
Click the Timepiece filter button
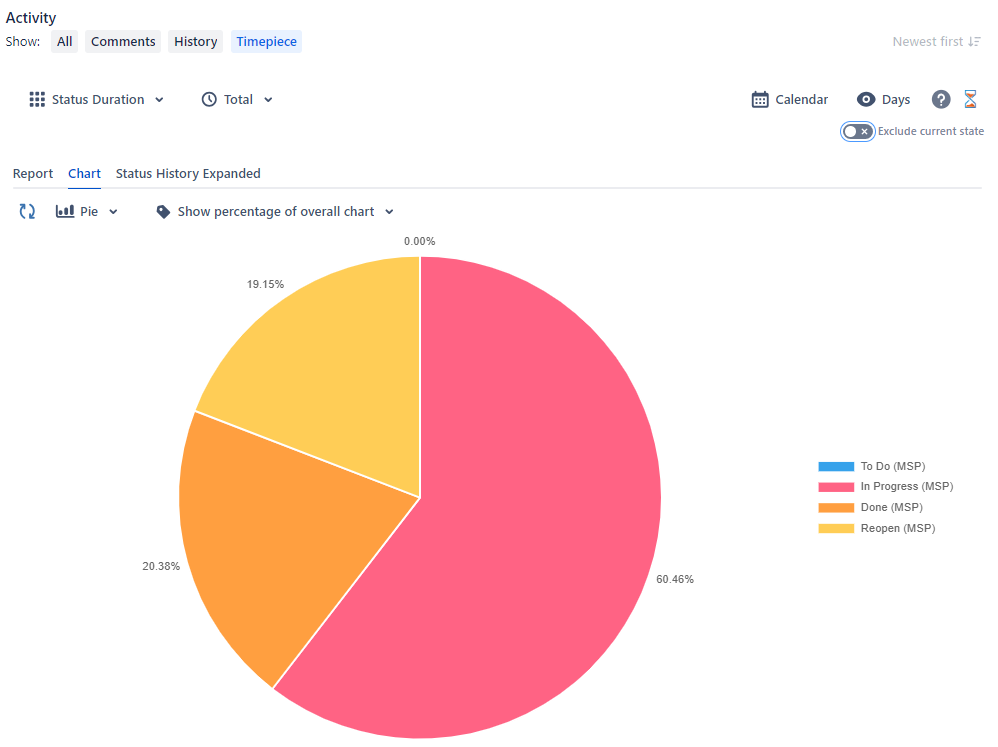pyautogui.click(x=266, y=41)
